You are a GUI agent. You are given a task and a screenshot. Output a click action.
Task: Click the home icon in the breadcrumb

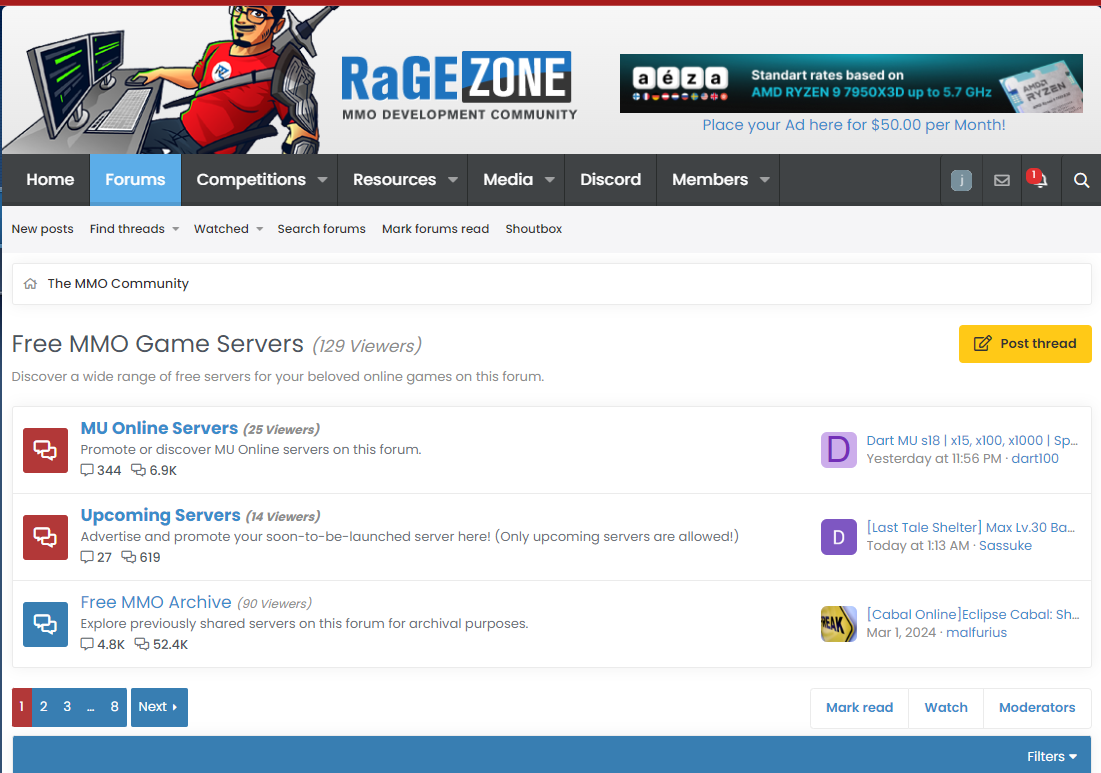click(30, 283)
